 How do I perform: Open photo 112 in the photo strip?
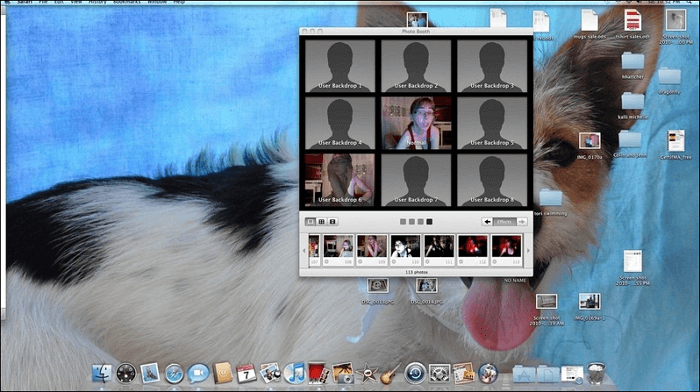pyautogui.click(x=473, y=249)
